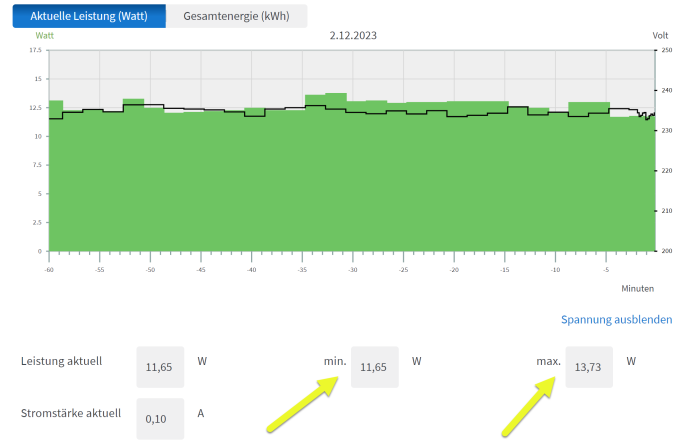Click the 250 tick on the Volt axis

666,51
